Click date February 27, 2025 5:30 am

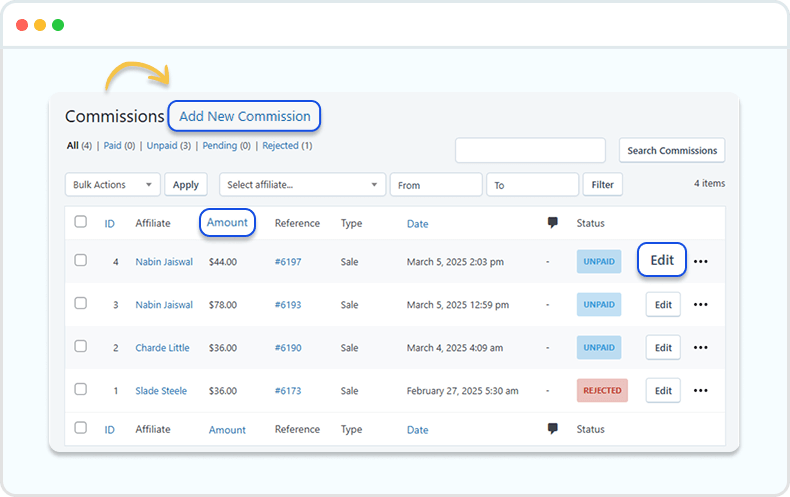[x=462, y=391]
